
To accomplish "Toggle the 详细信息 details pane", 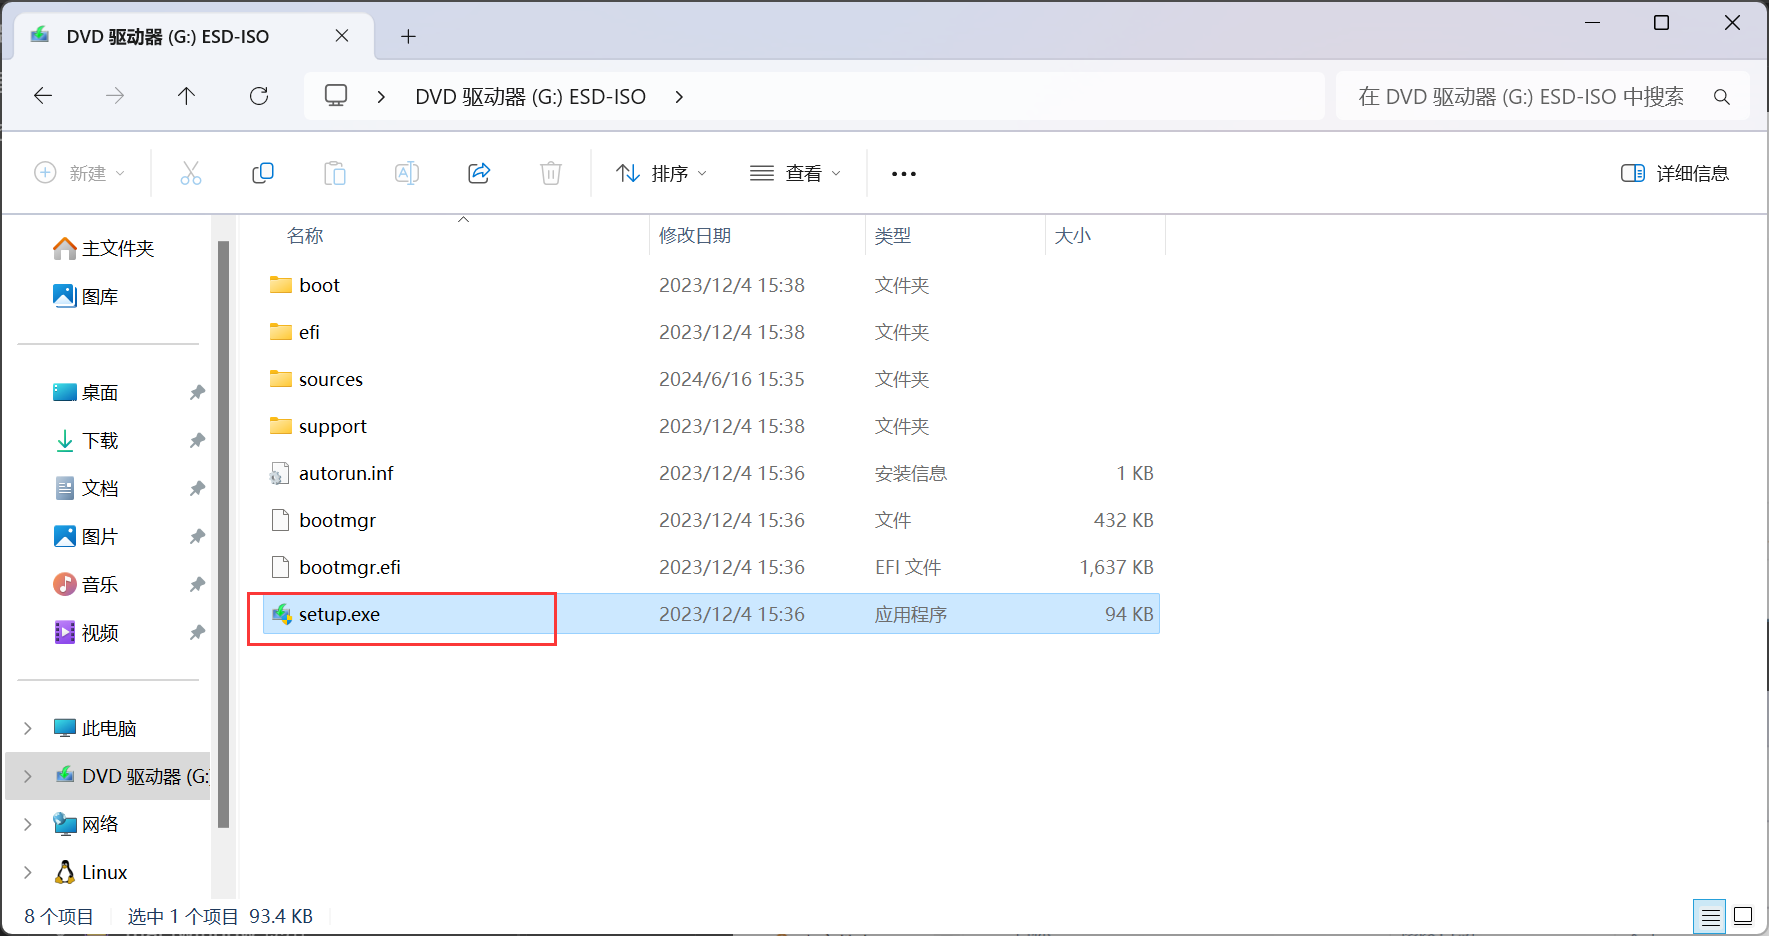I will 1675,173.
